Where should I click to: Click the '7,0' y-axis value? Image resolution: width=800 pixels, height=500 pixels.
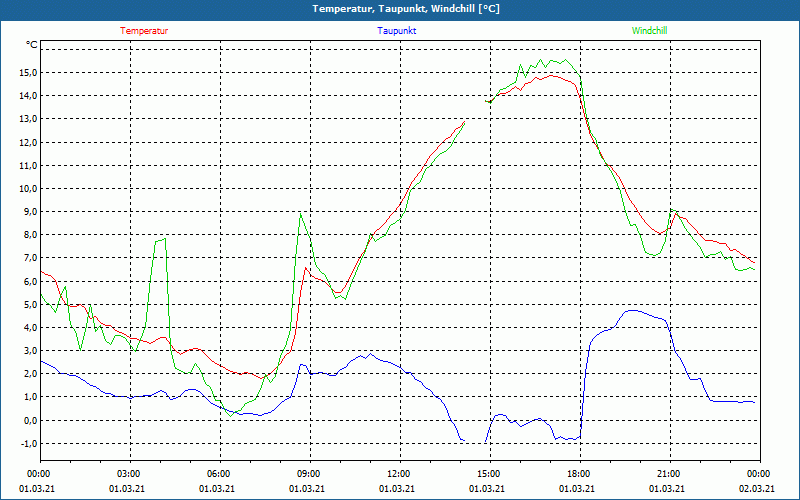(x=30, y=258)
